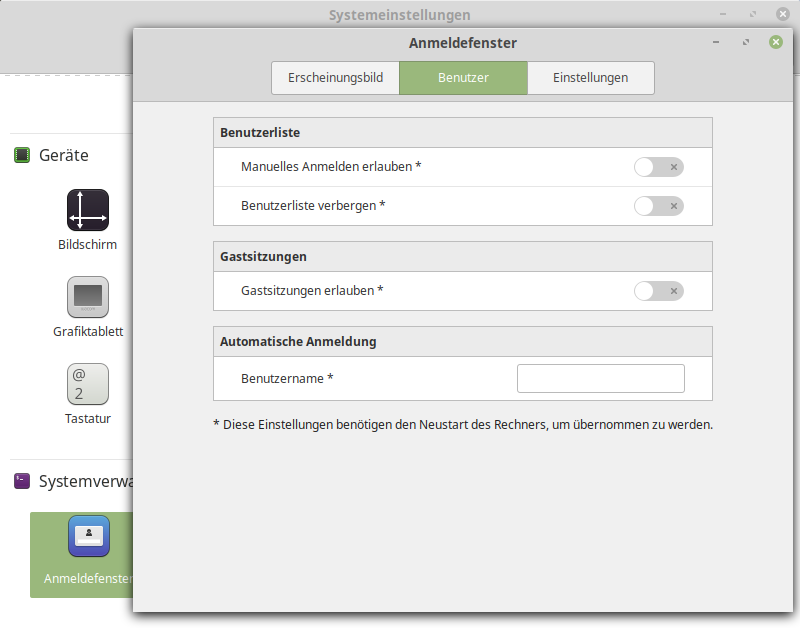
Task: Click the Anmeldefenster window title icon area
Action: 463,43
